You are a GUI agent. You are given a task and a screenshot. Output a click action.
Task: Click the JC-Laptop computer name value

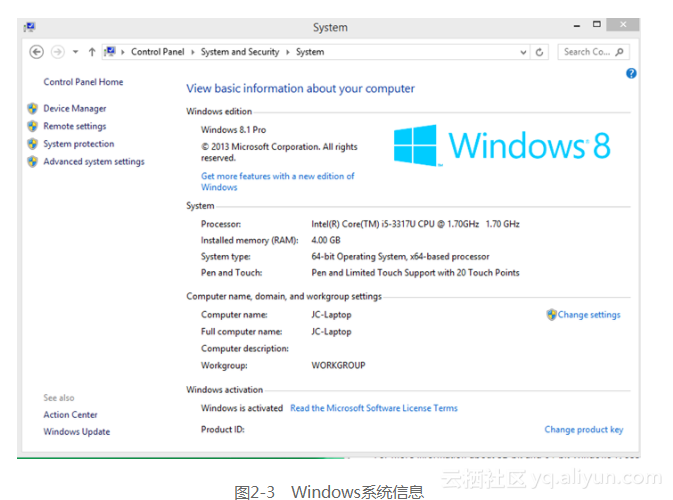[x=331, y=315]
